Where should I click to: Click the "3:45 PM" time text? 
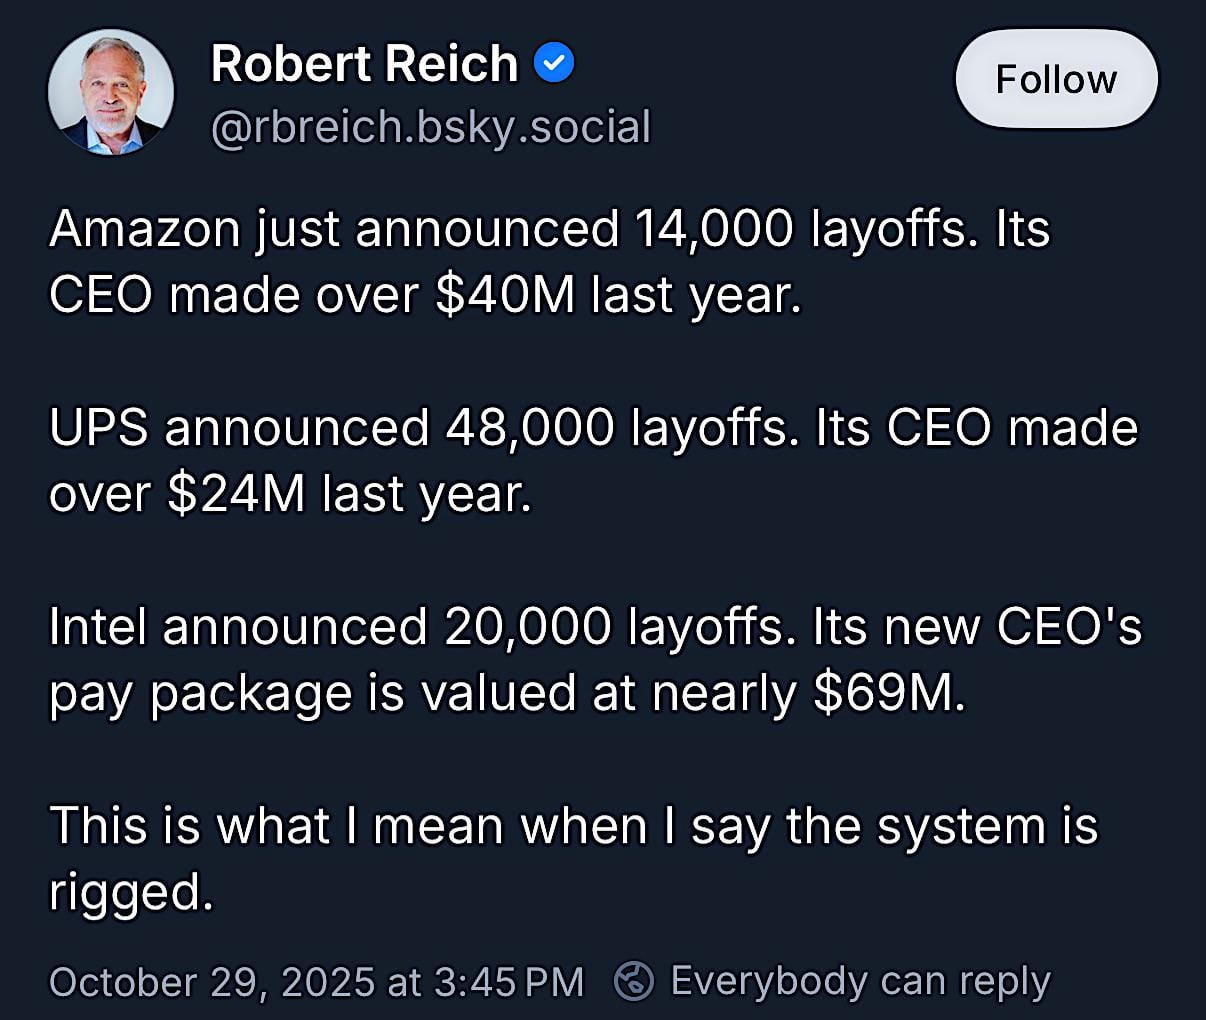pos(510,982)
